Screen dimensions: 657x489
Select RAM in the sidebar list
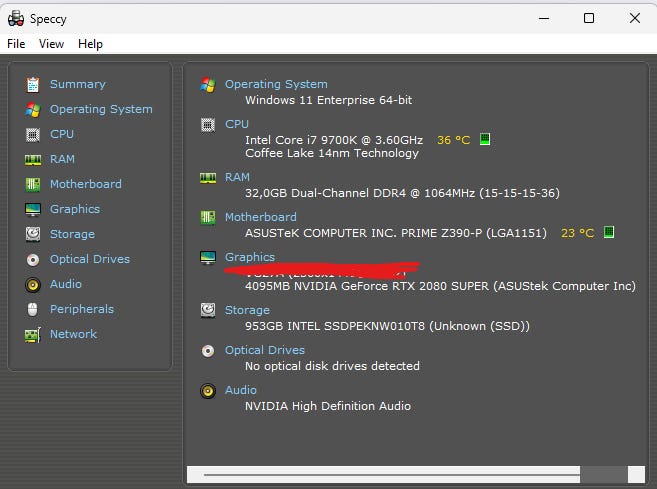(62, 159)
